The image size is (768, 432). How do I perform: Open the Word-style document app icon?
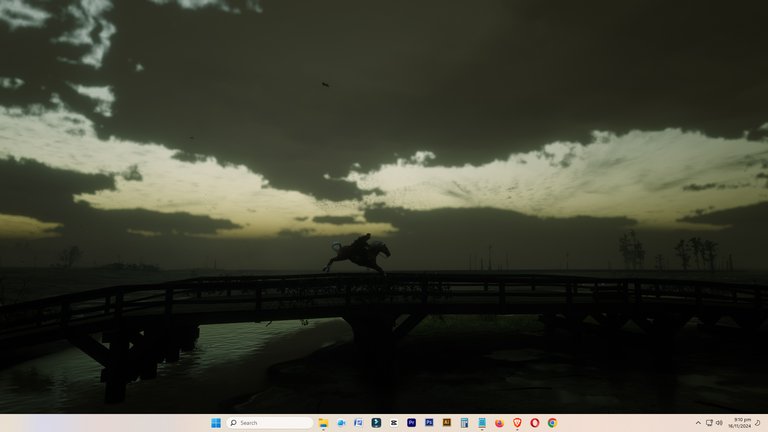pos(359,423)
